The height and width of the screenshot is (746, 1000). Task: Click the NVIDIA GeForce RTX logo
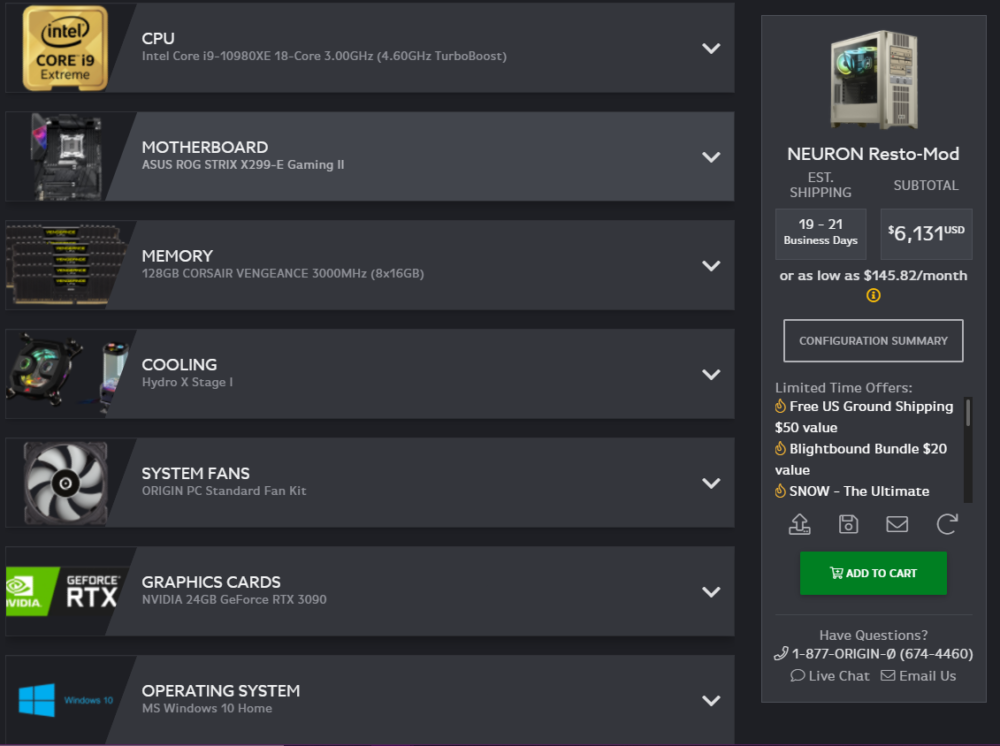[x=62, y=591]
